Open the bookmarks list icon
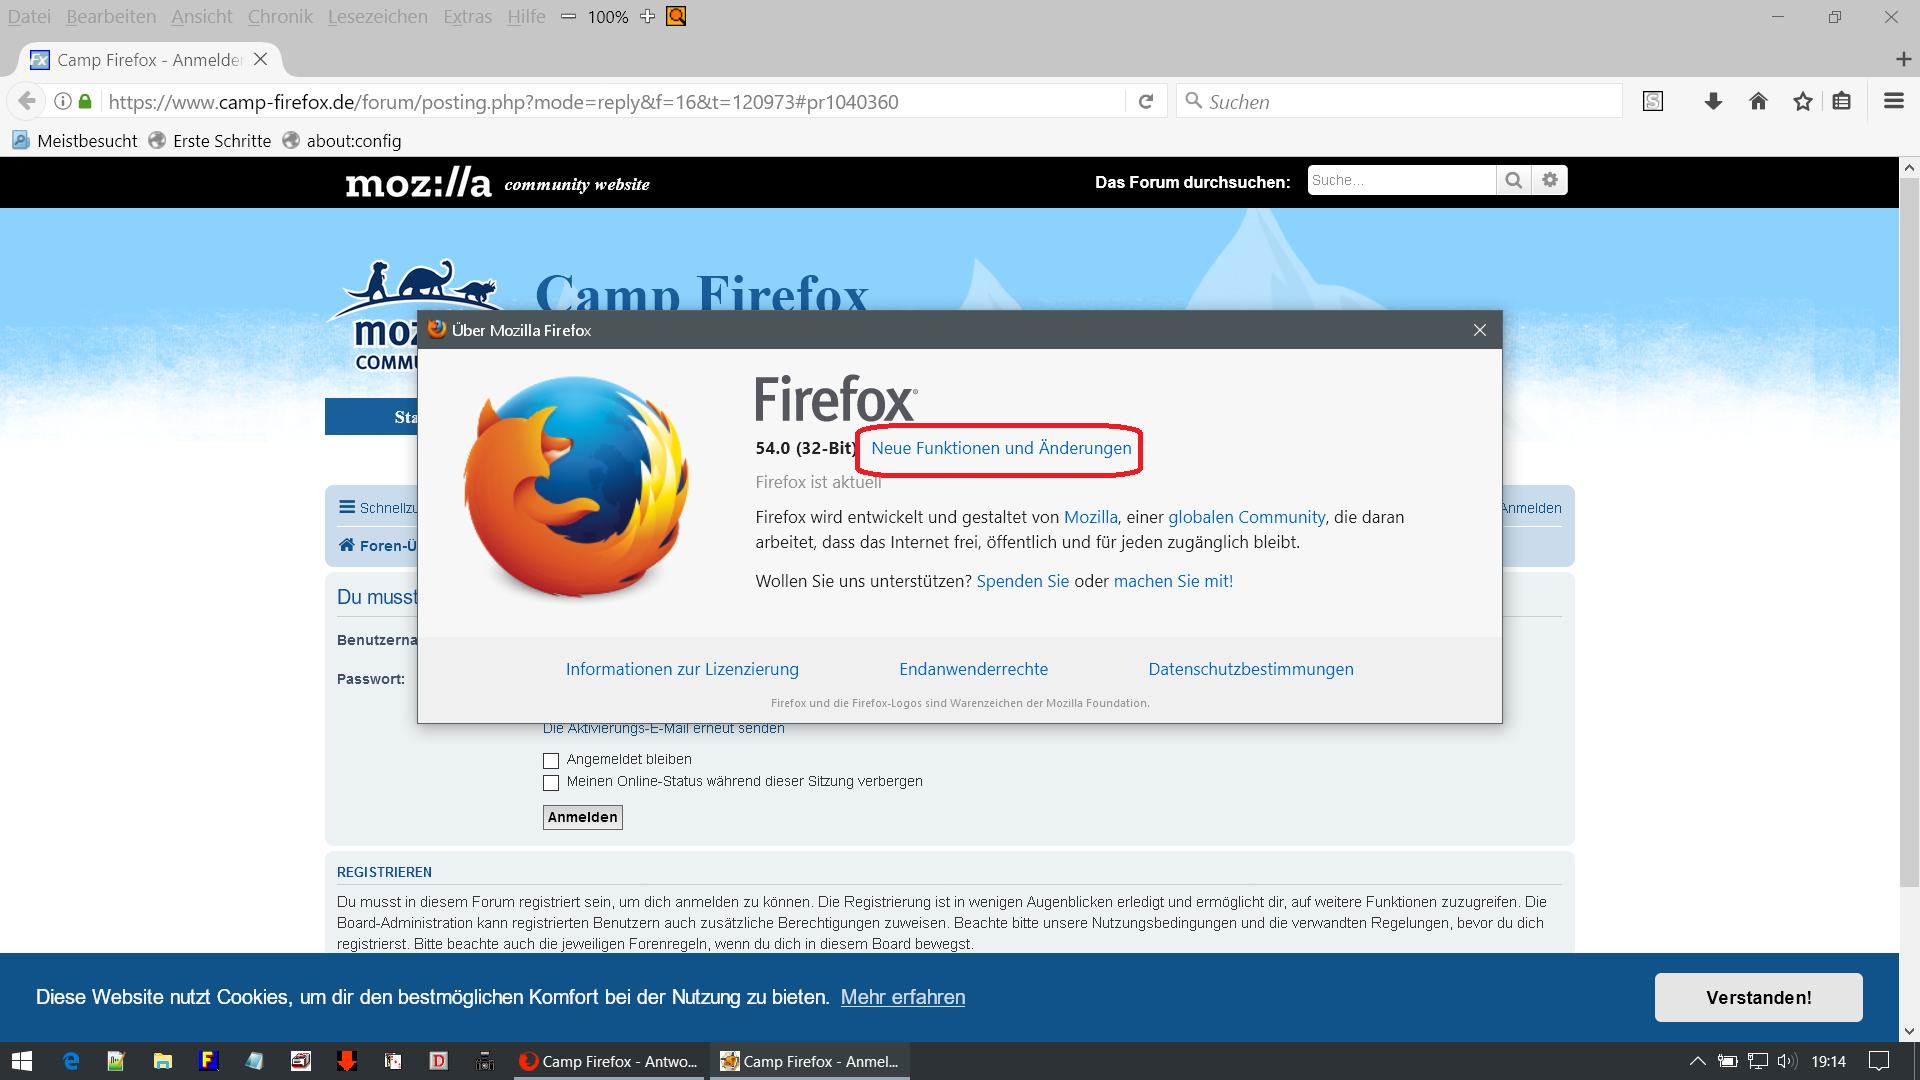The width and height of the screenshot is (1920, 1080). (1842, 101)
